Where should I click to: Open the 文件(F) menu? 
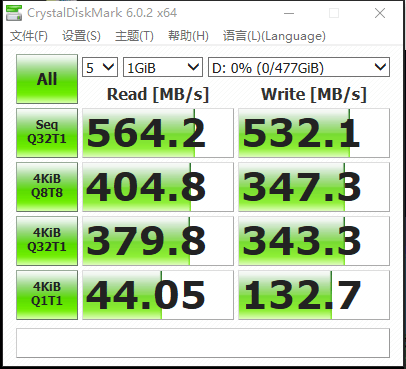28,36
